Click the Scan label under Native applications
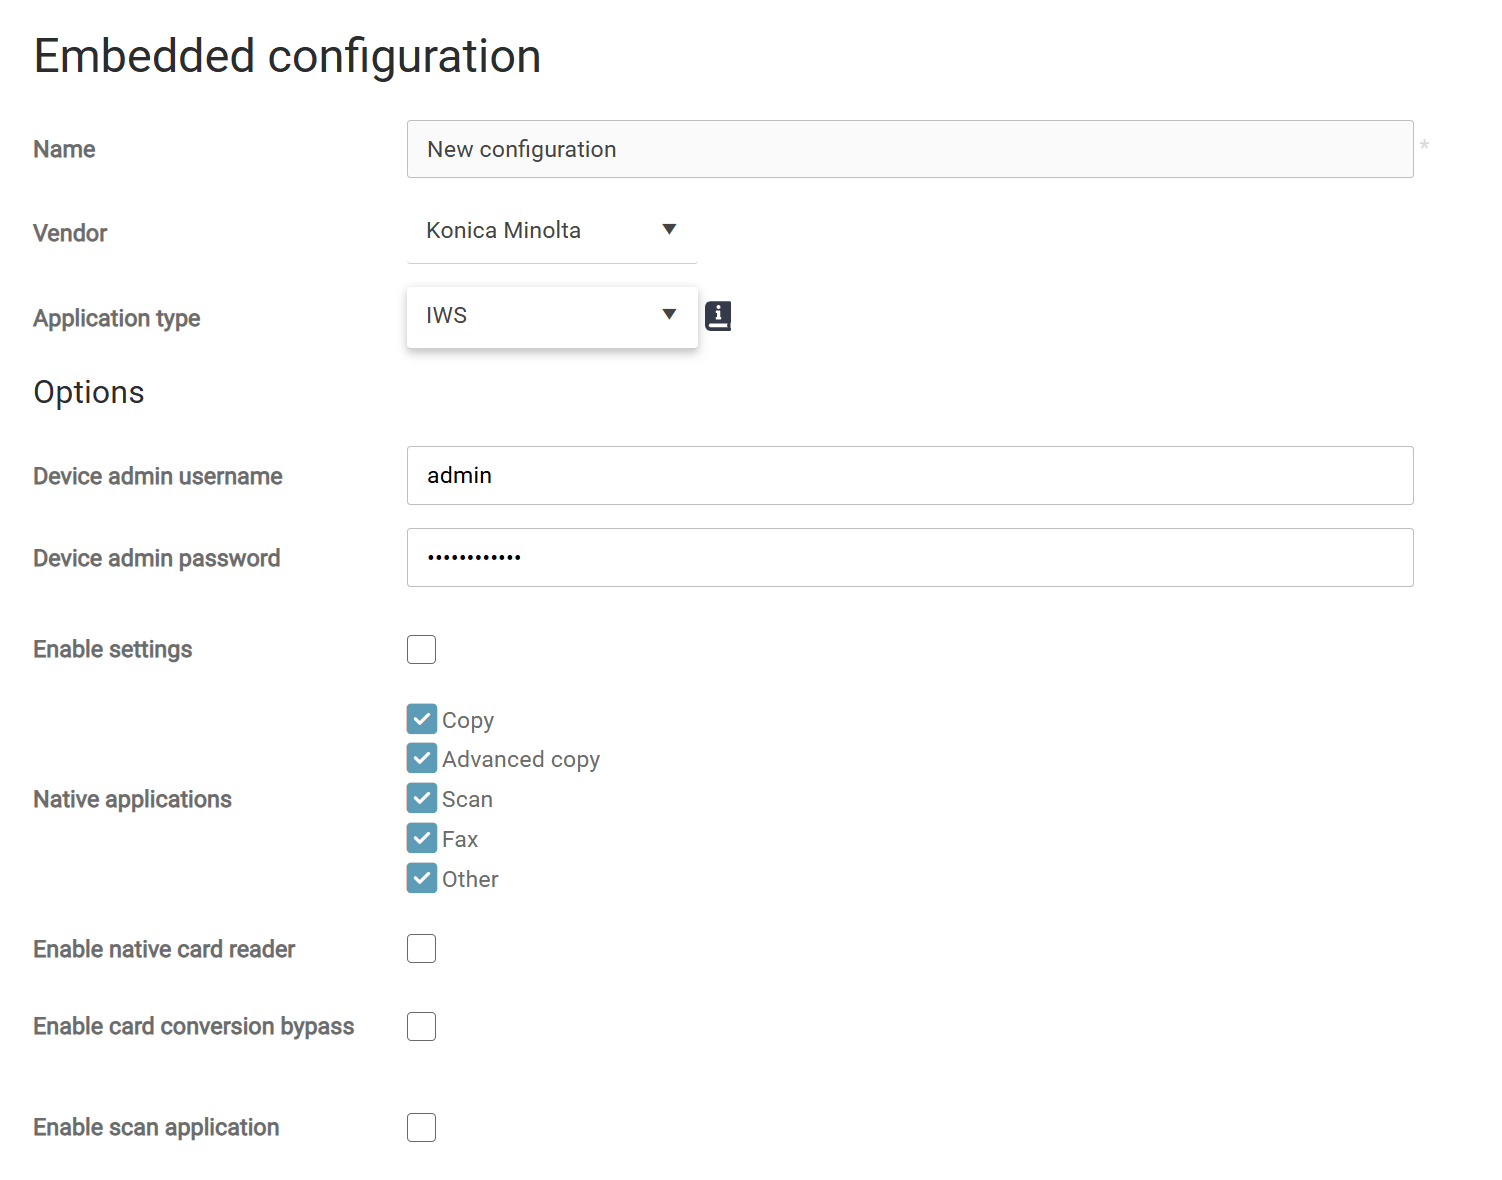Viewport: 1502px width, 1180px height. pos(467,799)
